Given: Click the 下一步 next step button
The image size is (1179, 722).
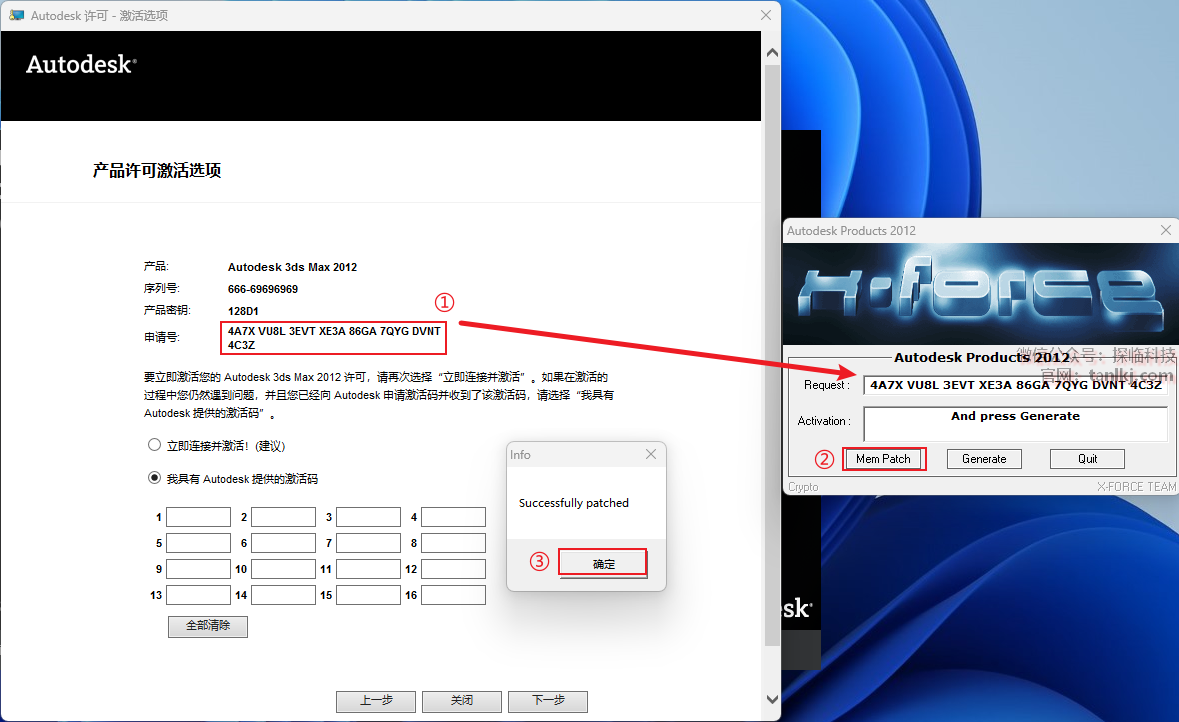Looking at the screenshot, I should click(x=548, y=701).
